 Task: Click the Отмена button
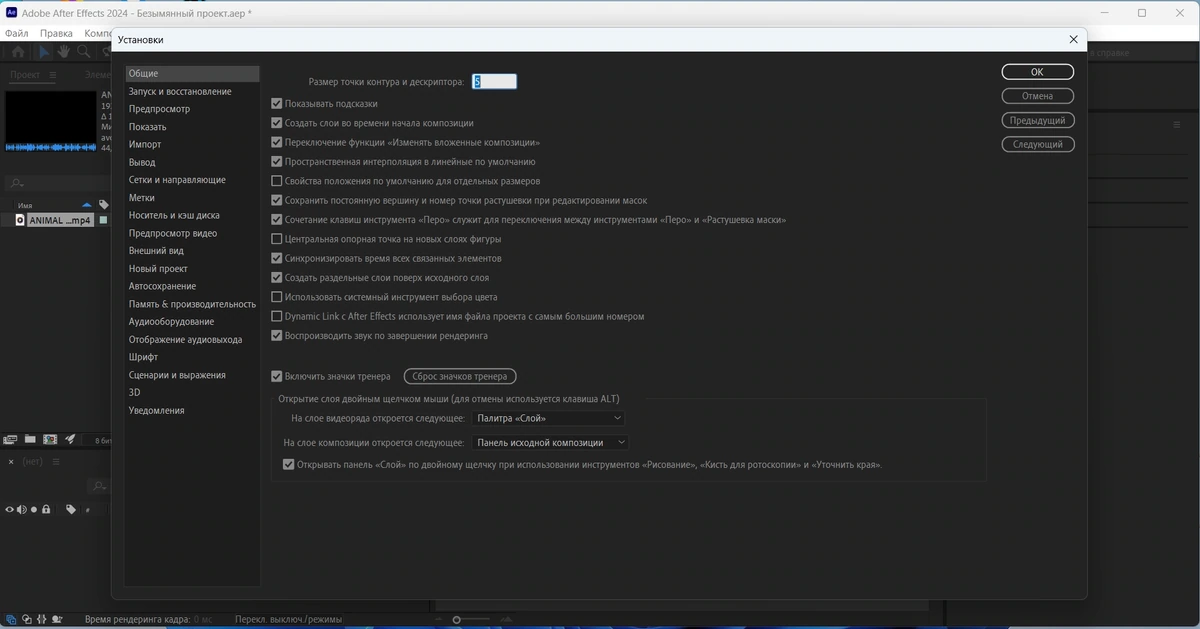click(1037, 96)
